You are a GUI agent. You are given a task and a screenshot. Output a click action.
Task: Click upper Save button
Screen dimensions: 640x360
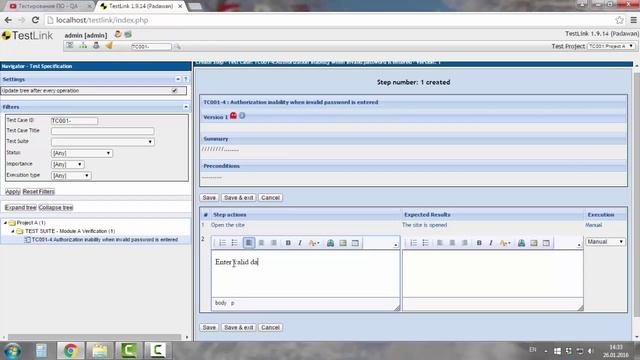click(x=209, y=198)
